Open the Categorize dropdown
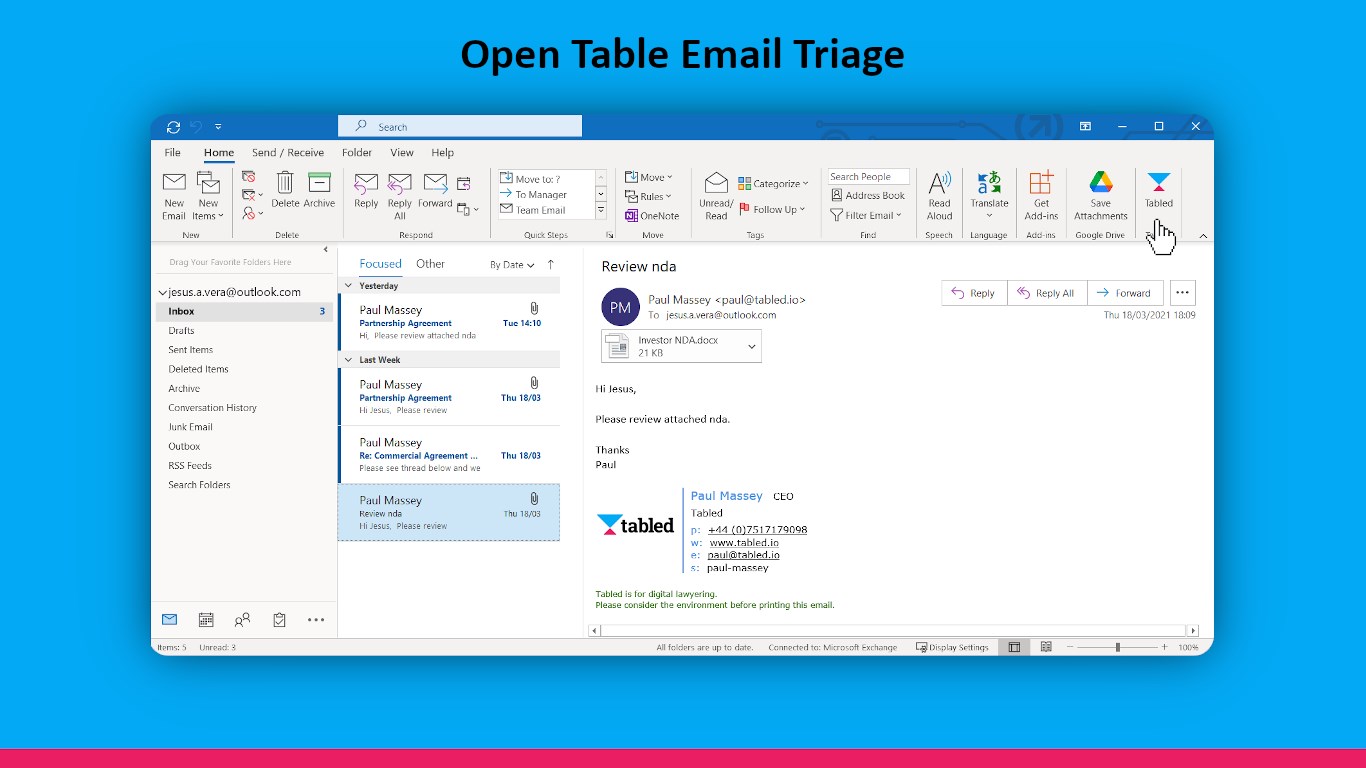This screenshot has height=768, width=1366. tap(773, 183)
